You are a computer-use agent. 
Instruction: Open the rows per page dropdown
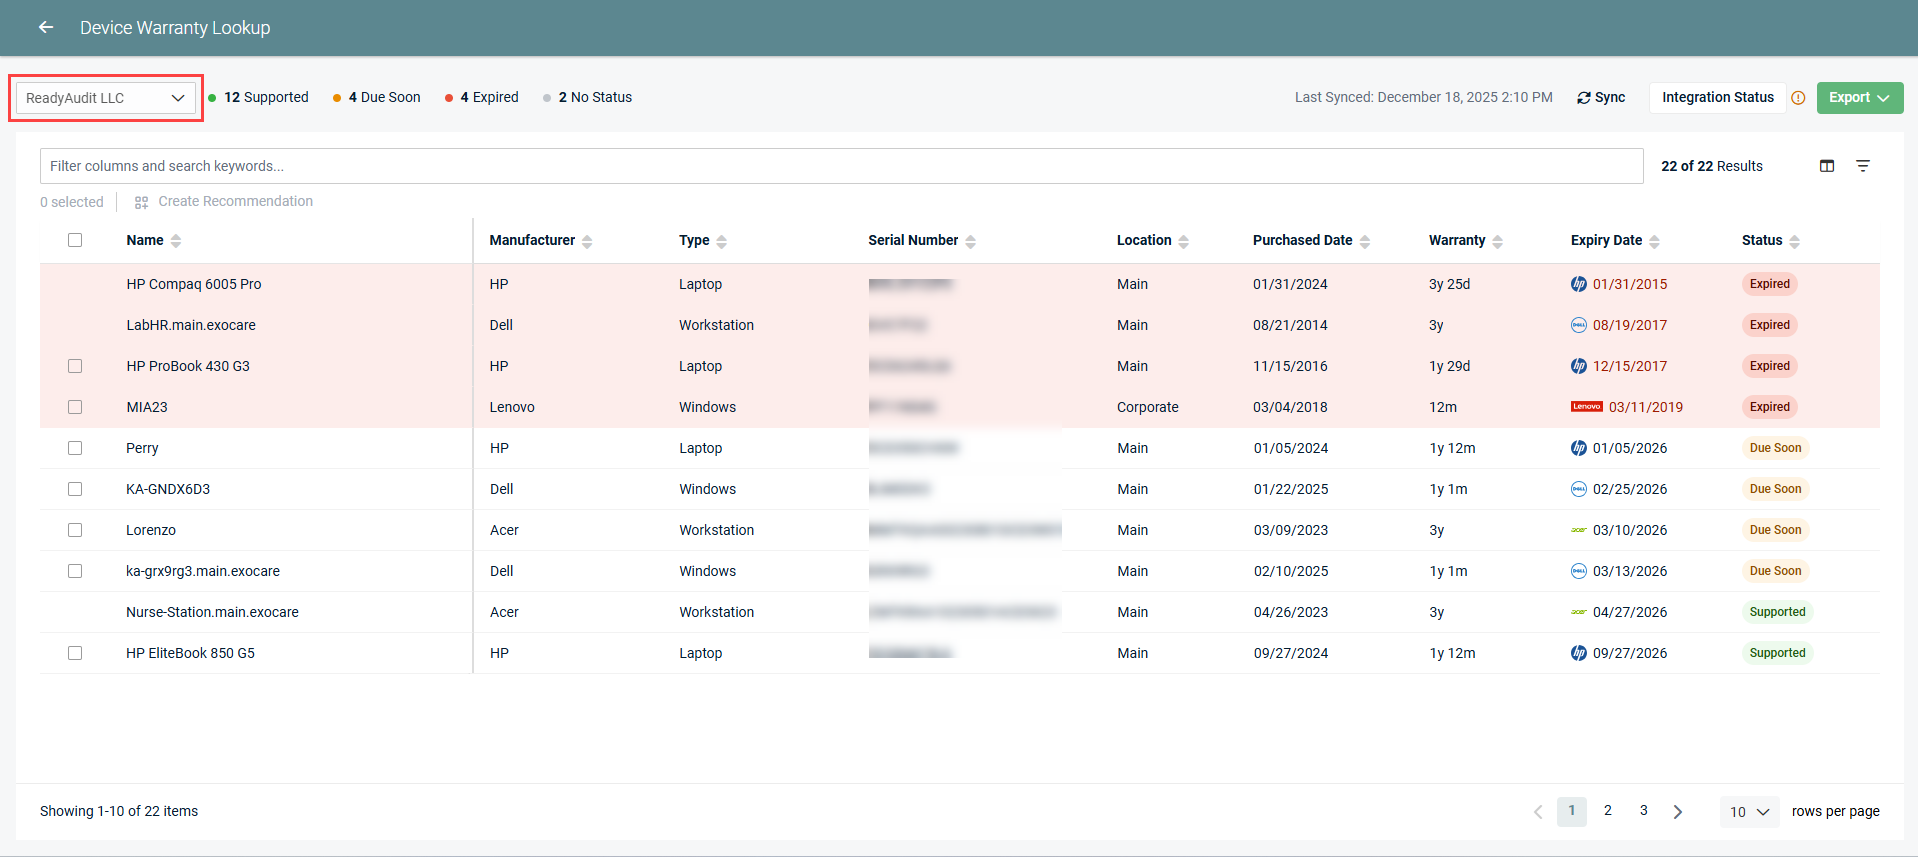pyautogui.click(x=1750, y=812)
